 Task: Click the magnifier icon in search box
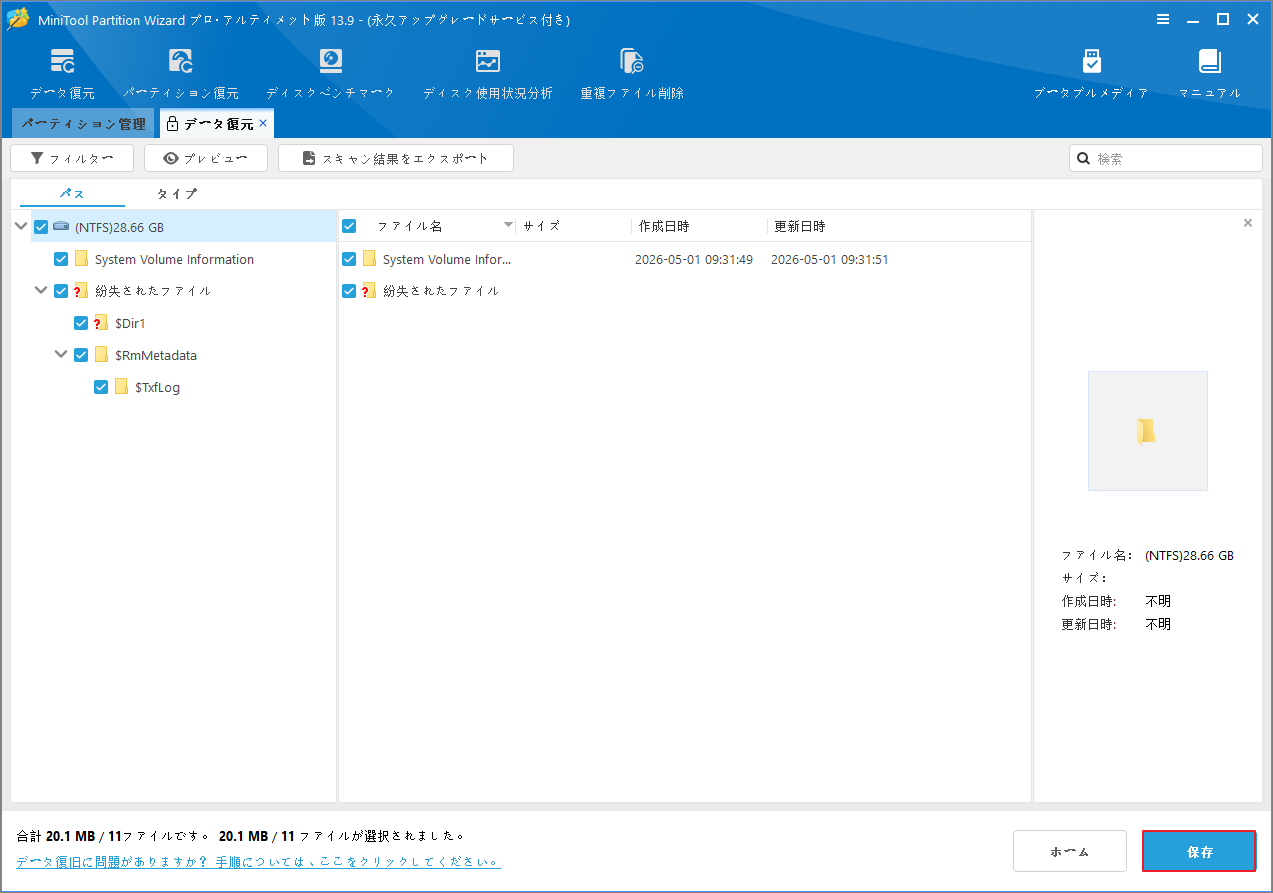pyautogui.click(x=1083, y=158)
